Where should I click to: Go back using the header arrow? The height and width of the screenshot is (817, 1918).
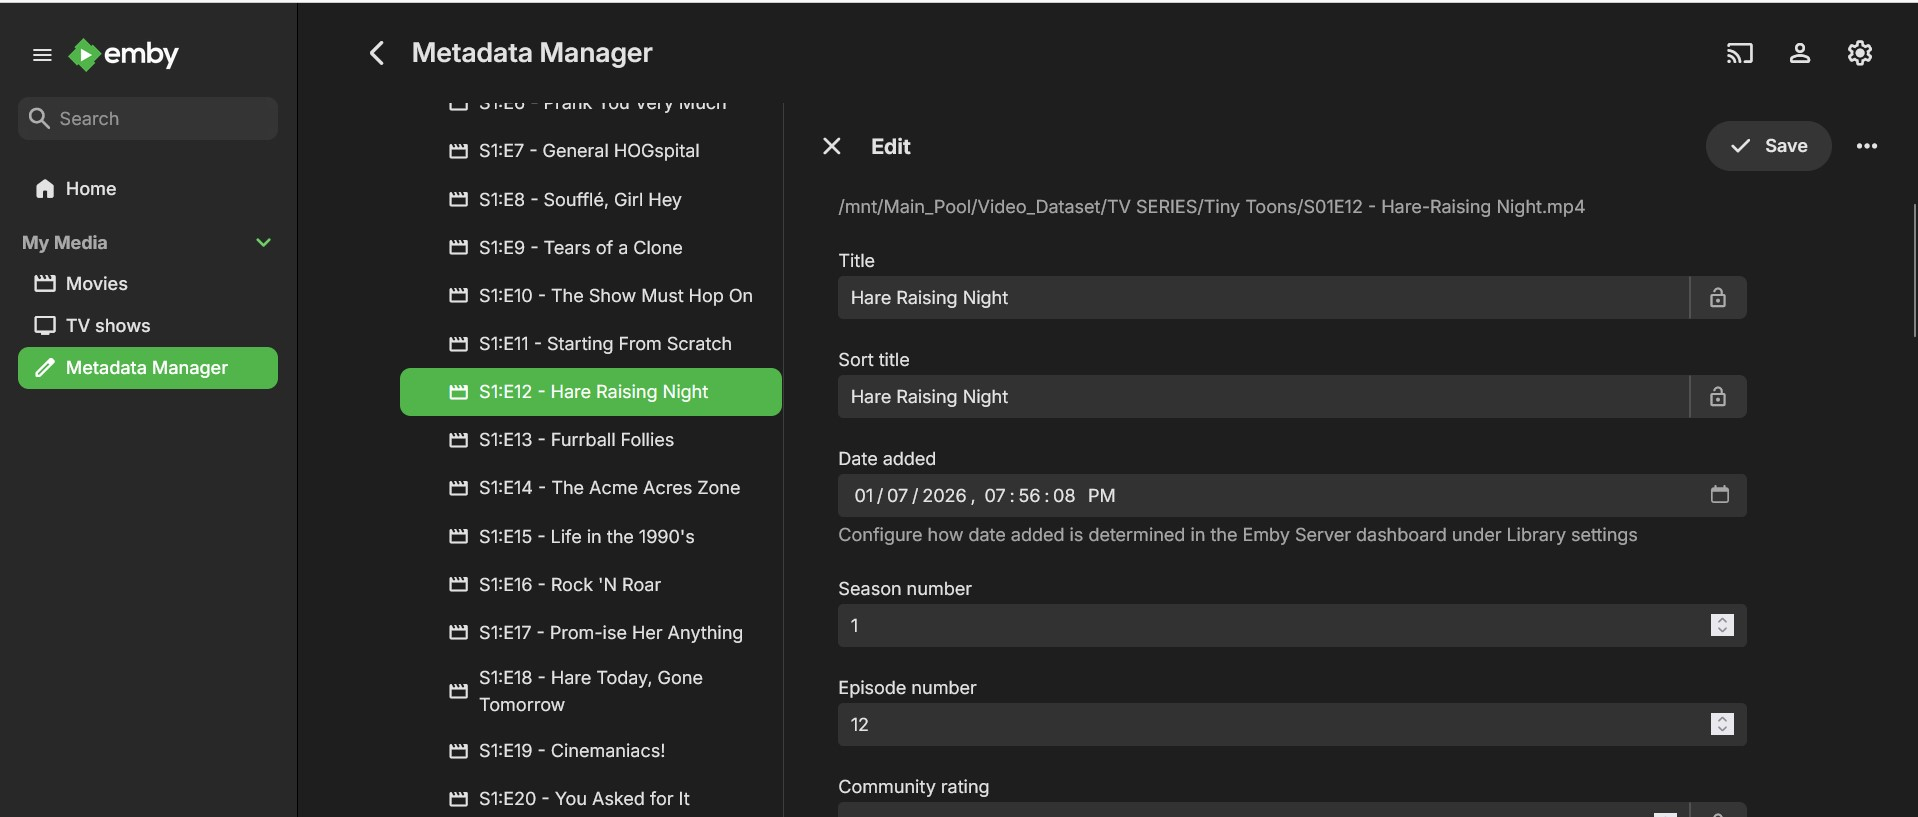(377, 53)
